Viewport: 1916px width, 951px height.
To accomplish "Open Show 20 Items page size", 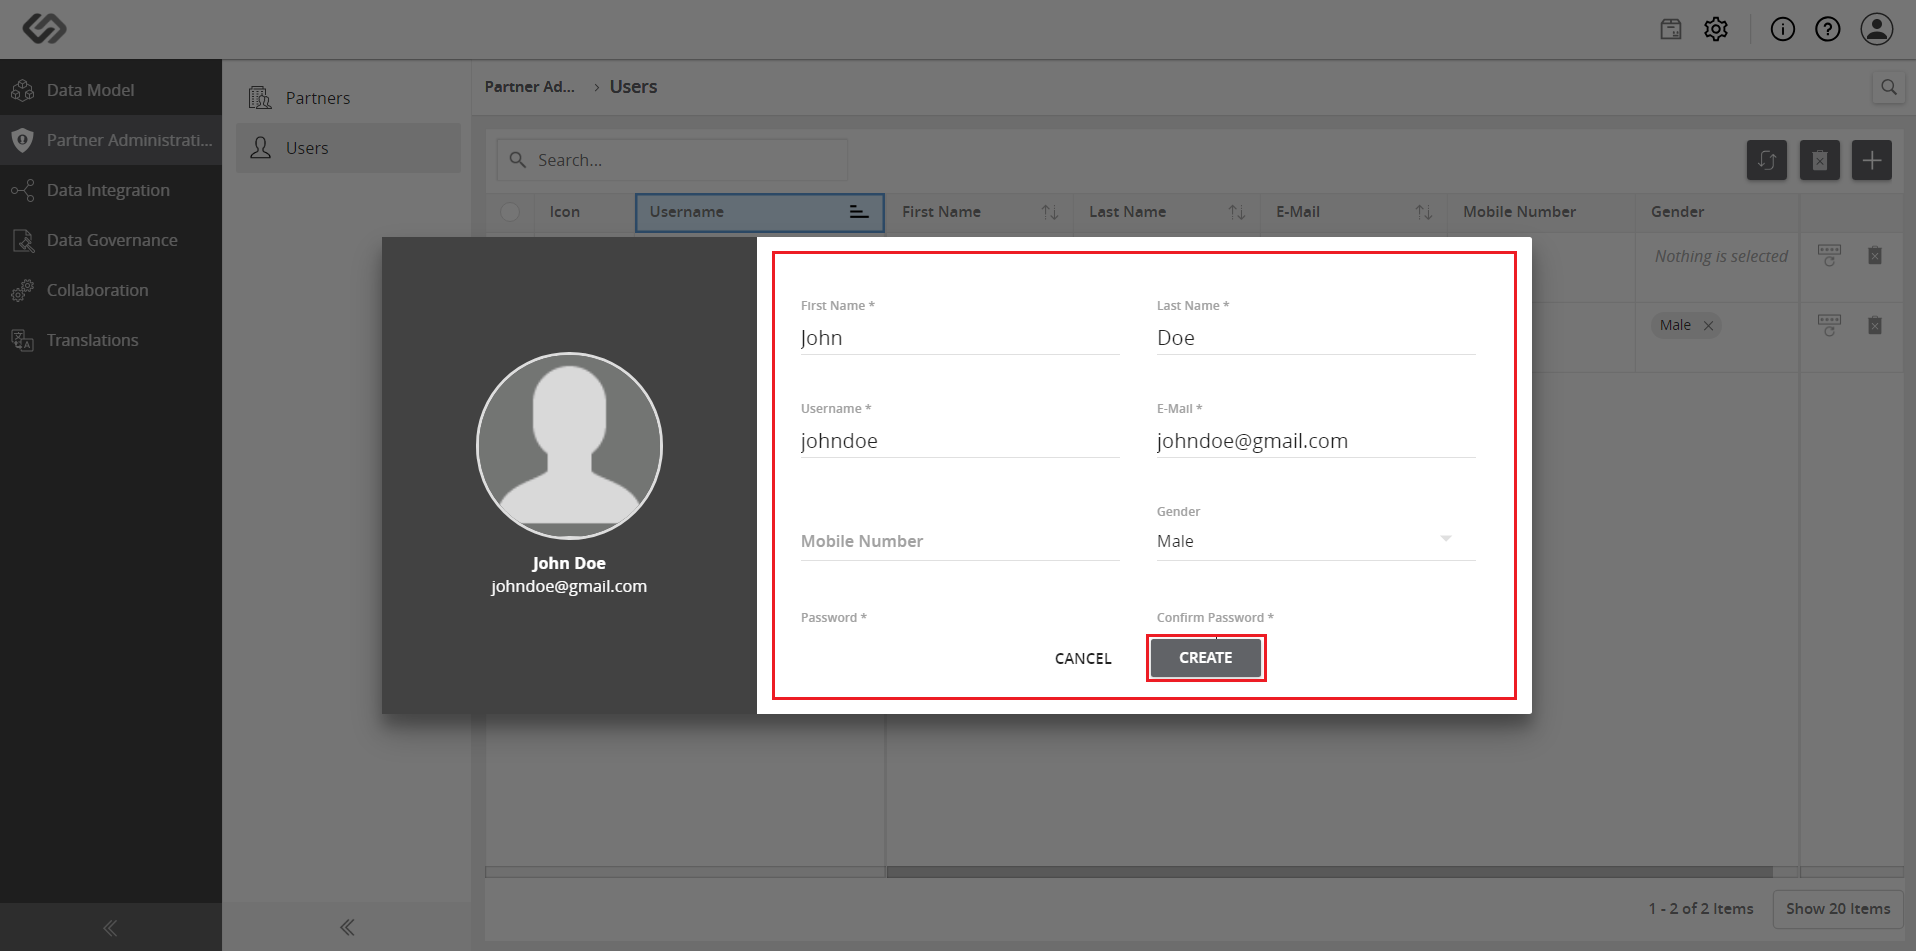I will pyautogui.click(x=1838, y=909).
